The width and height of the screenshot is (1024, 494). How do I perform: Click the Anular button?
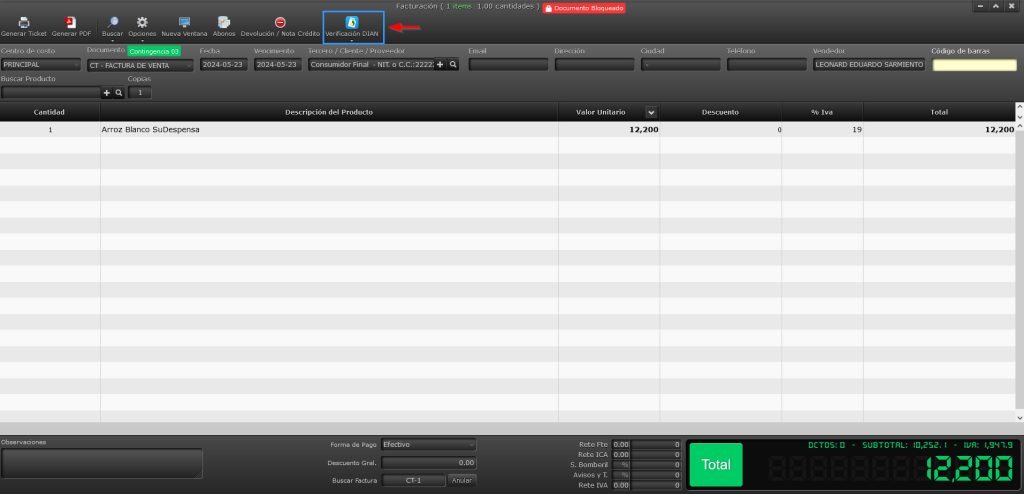tap(461, 480)
